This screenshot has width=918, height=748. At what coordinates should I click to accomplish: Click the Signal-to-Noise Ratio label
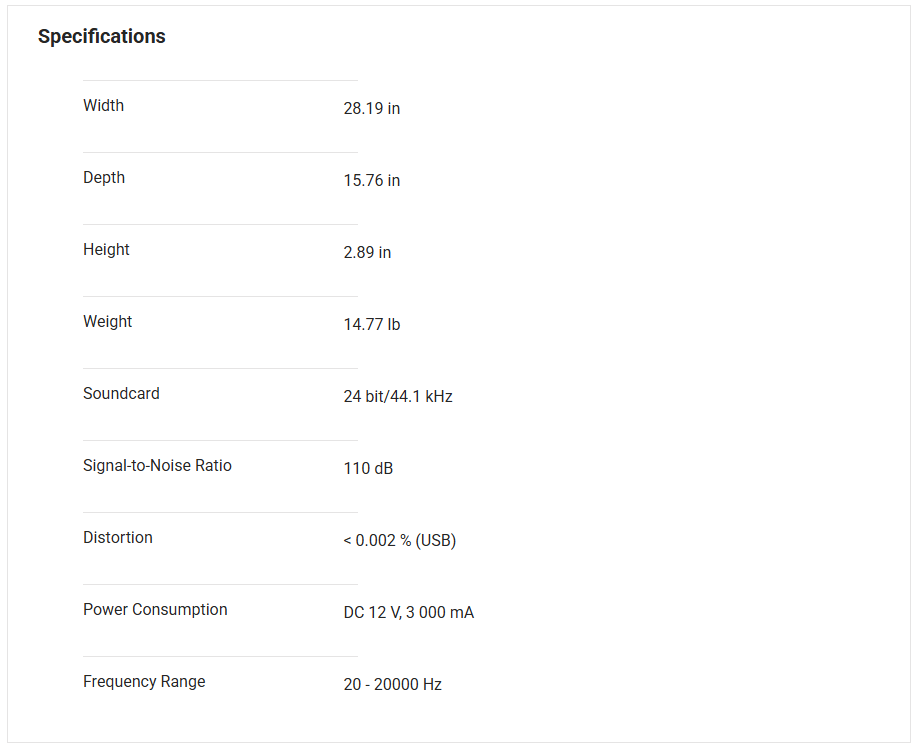157,466
